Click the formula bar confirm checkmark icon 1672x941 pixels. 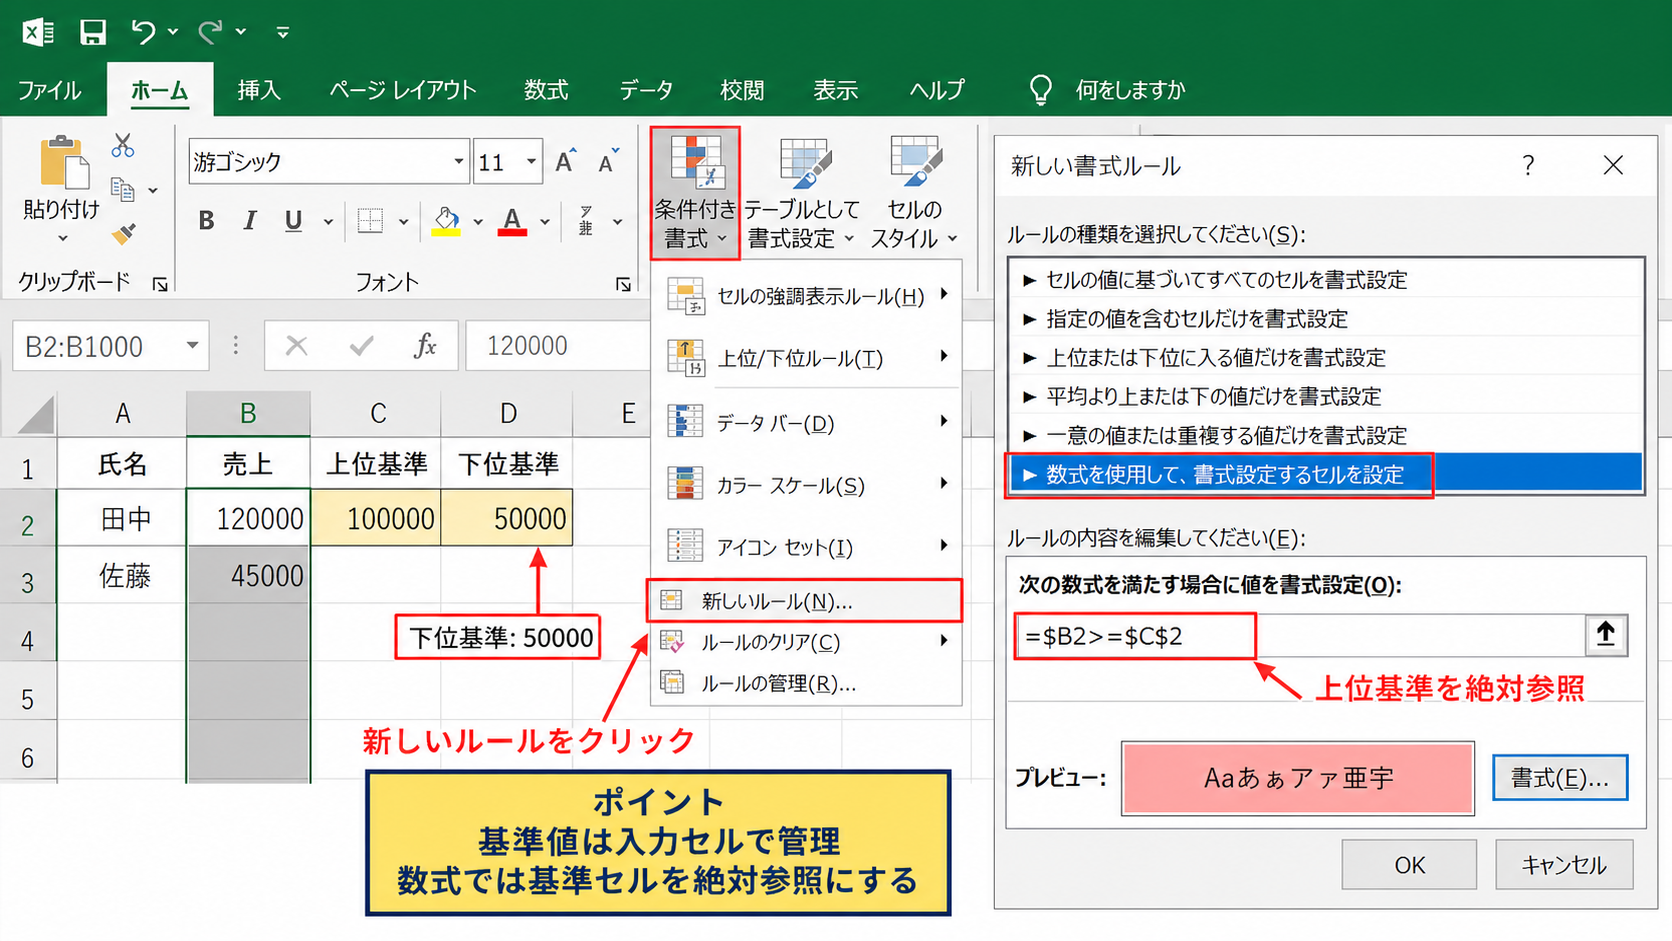pos(361,346)
